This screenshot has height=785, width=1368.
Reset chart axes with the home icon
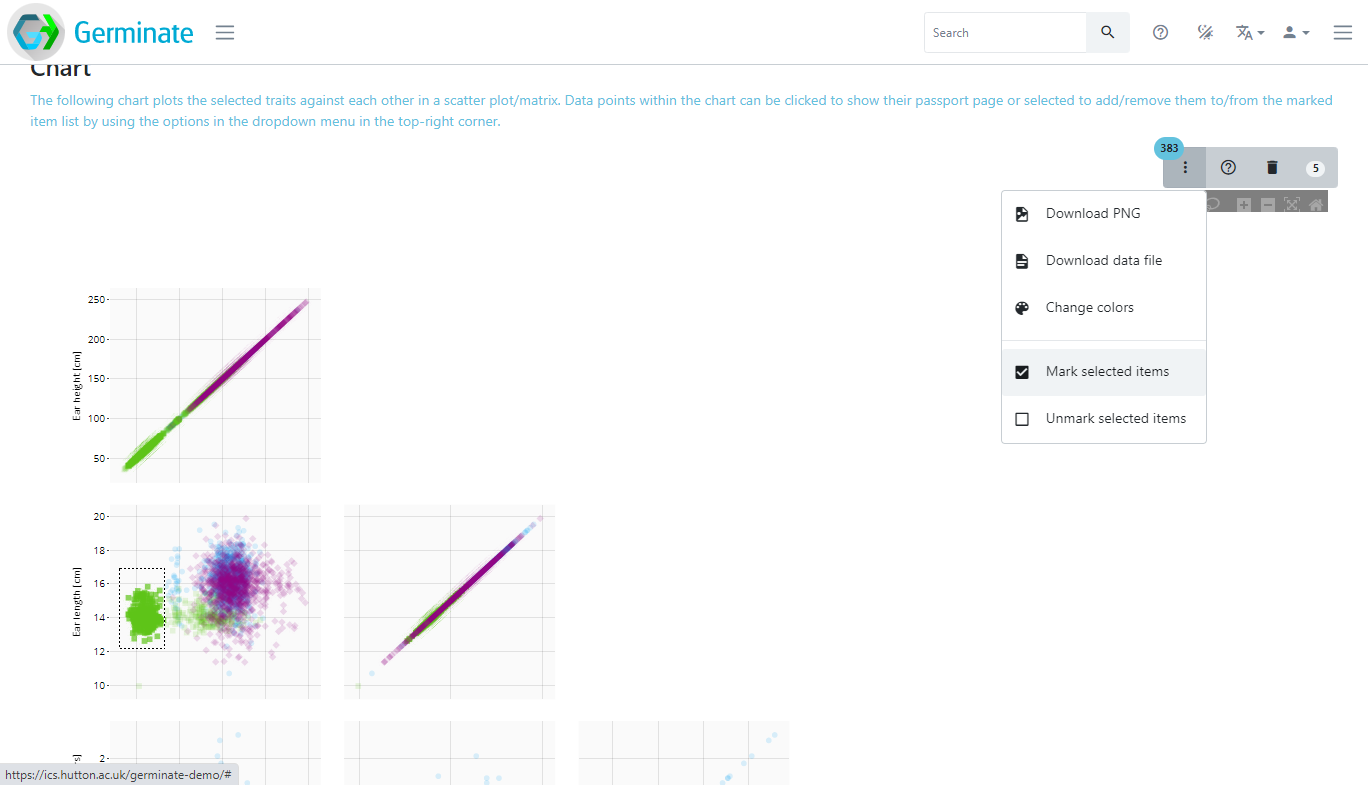1316,204
